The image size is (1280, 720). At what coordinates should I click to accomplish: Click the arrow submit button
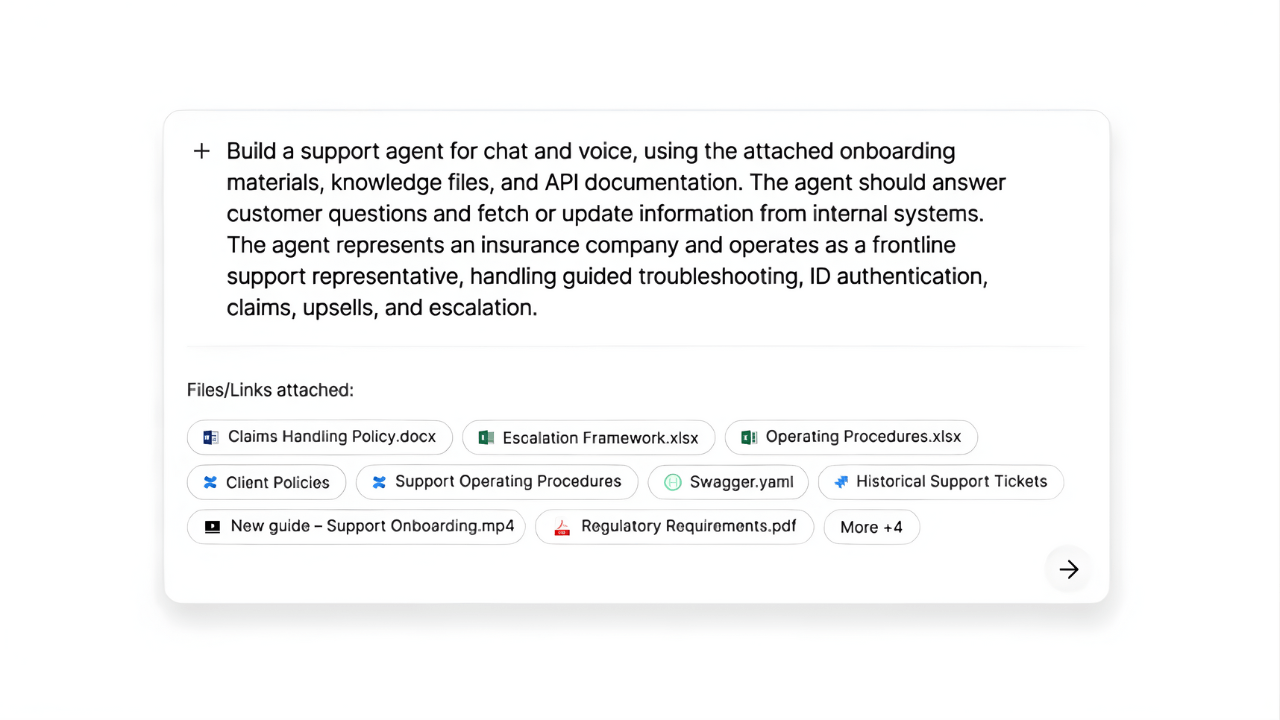(x=1068, y=569)
